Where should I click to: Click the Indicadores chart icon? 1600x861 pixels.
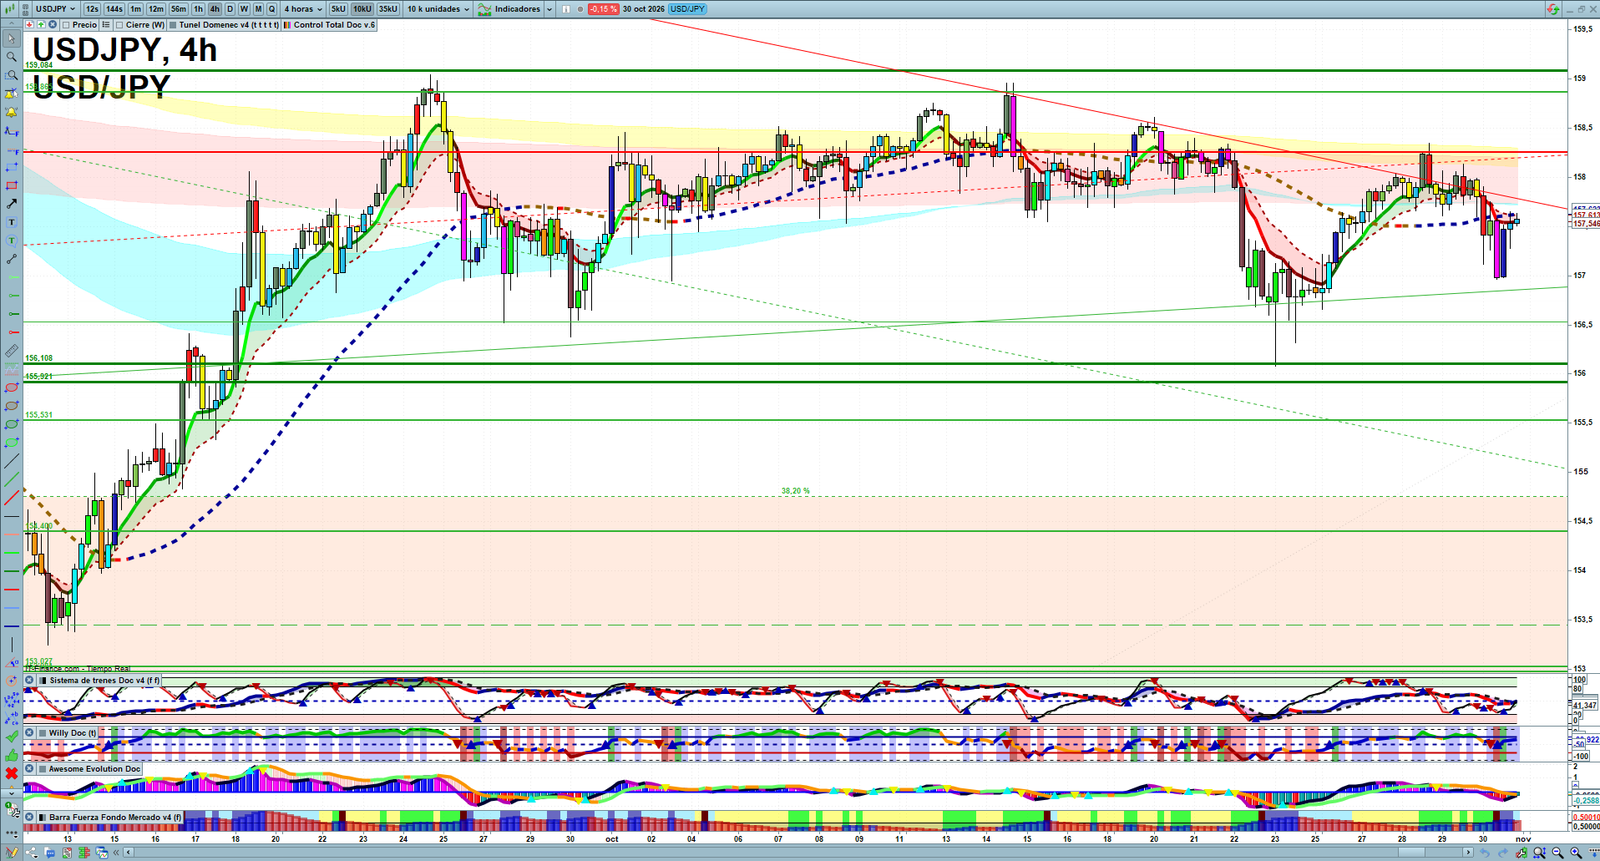tap(484, 9)
